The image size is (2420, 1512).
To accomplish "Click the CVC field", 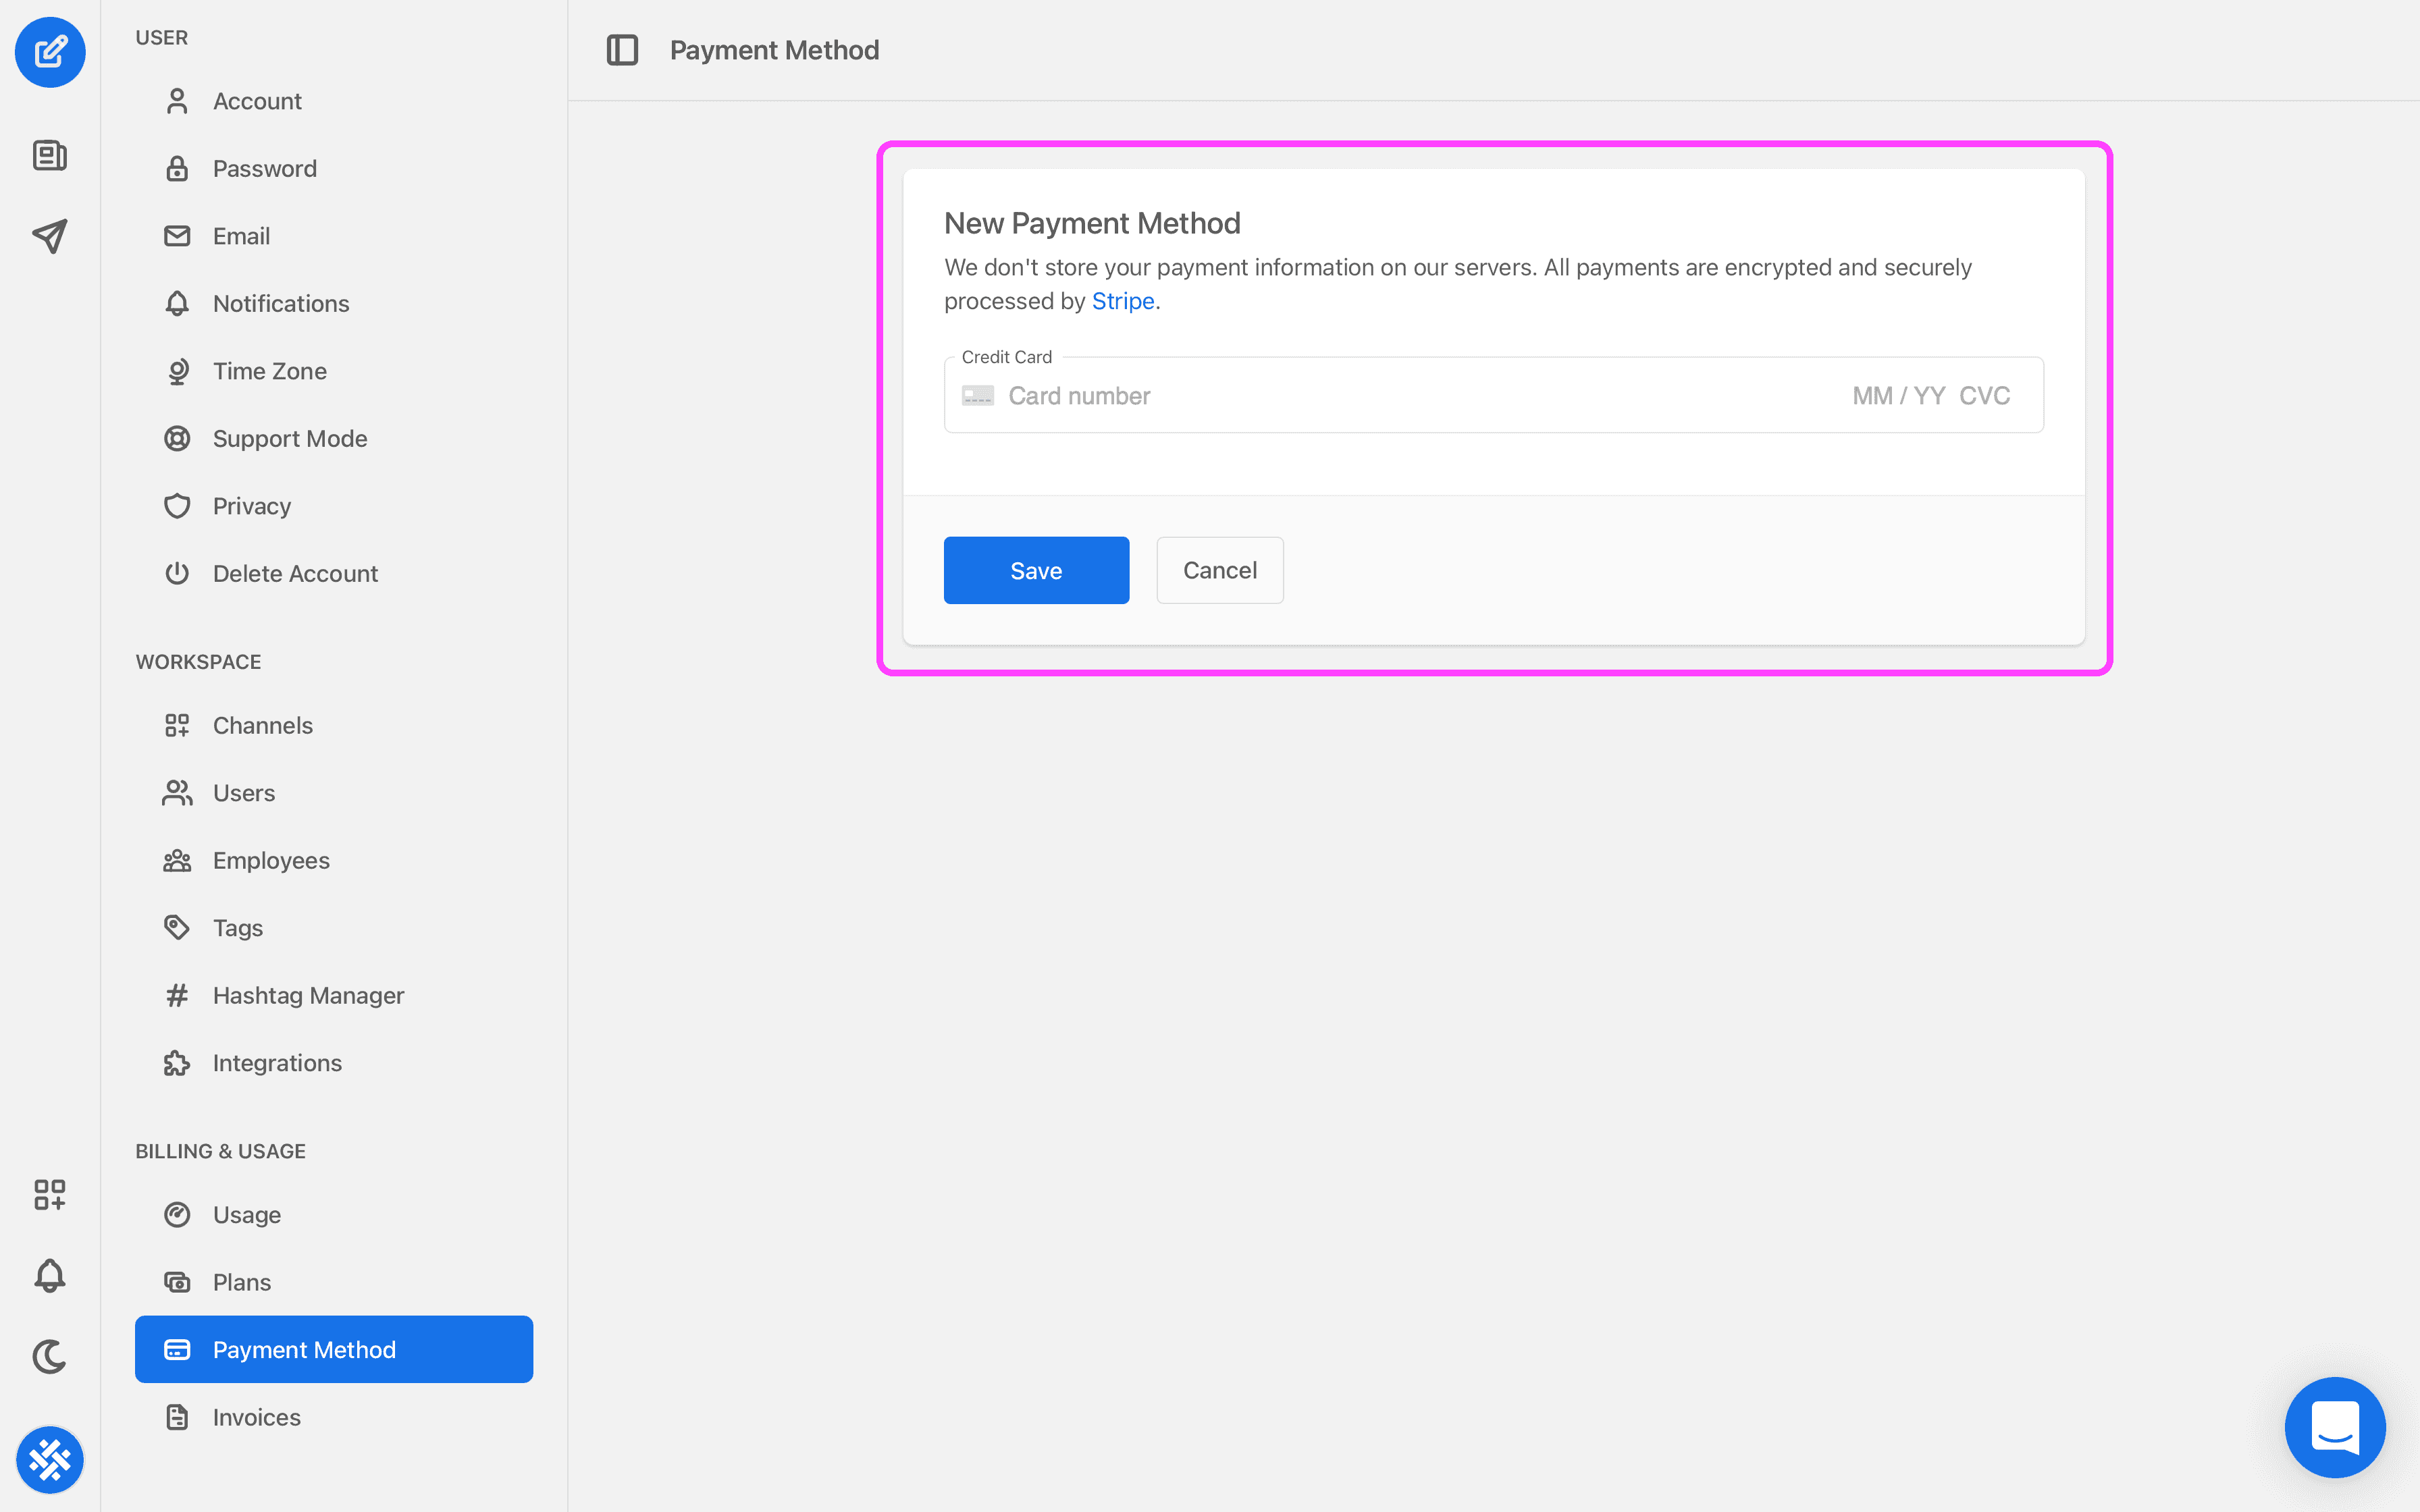I will (1984, 396).
